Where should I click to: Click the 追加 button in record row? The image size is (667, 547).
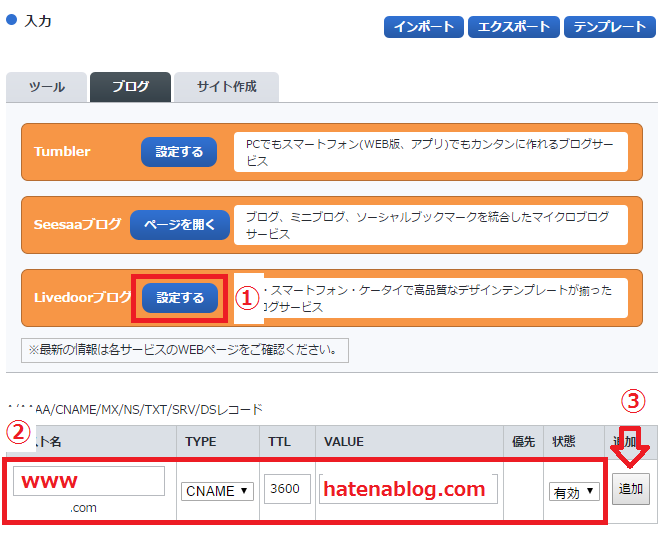[631, 489]
